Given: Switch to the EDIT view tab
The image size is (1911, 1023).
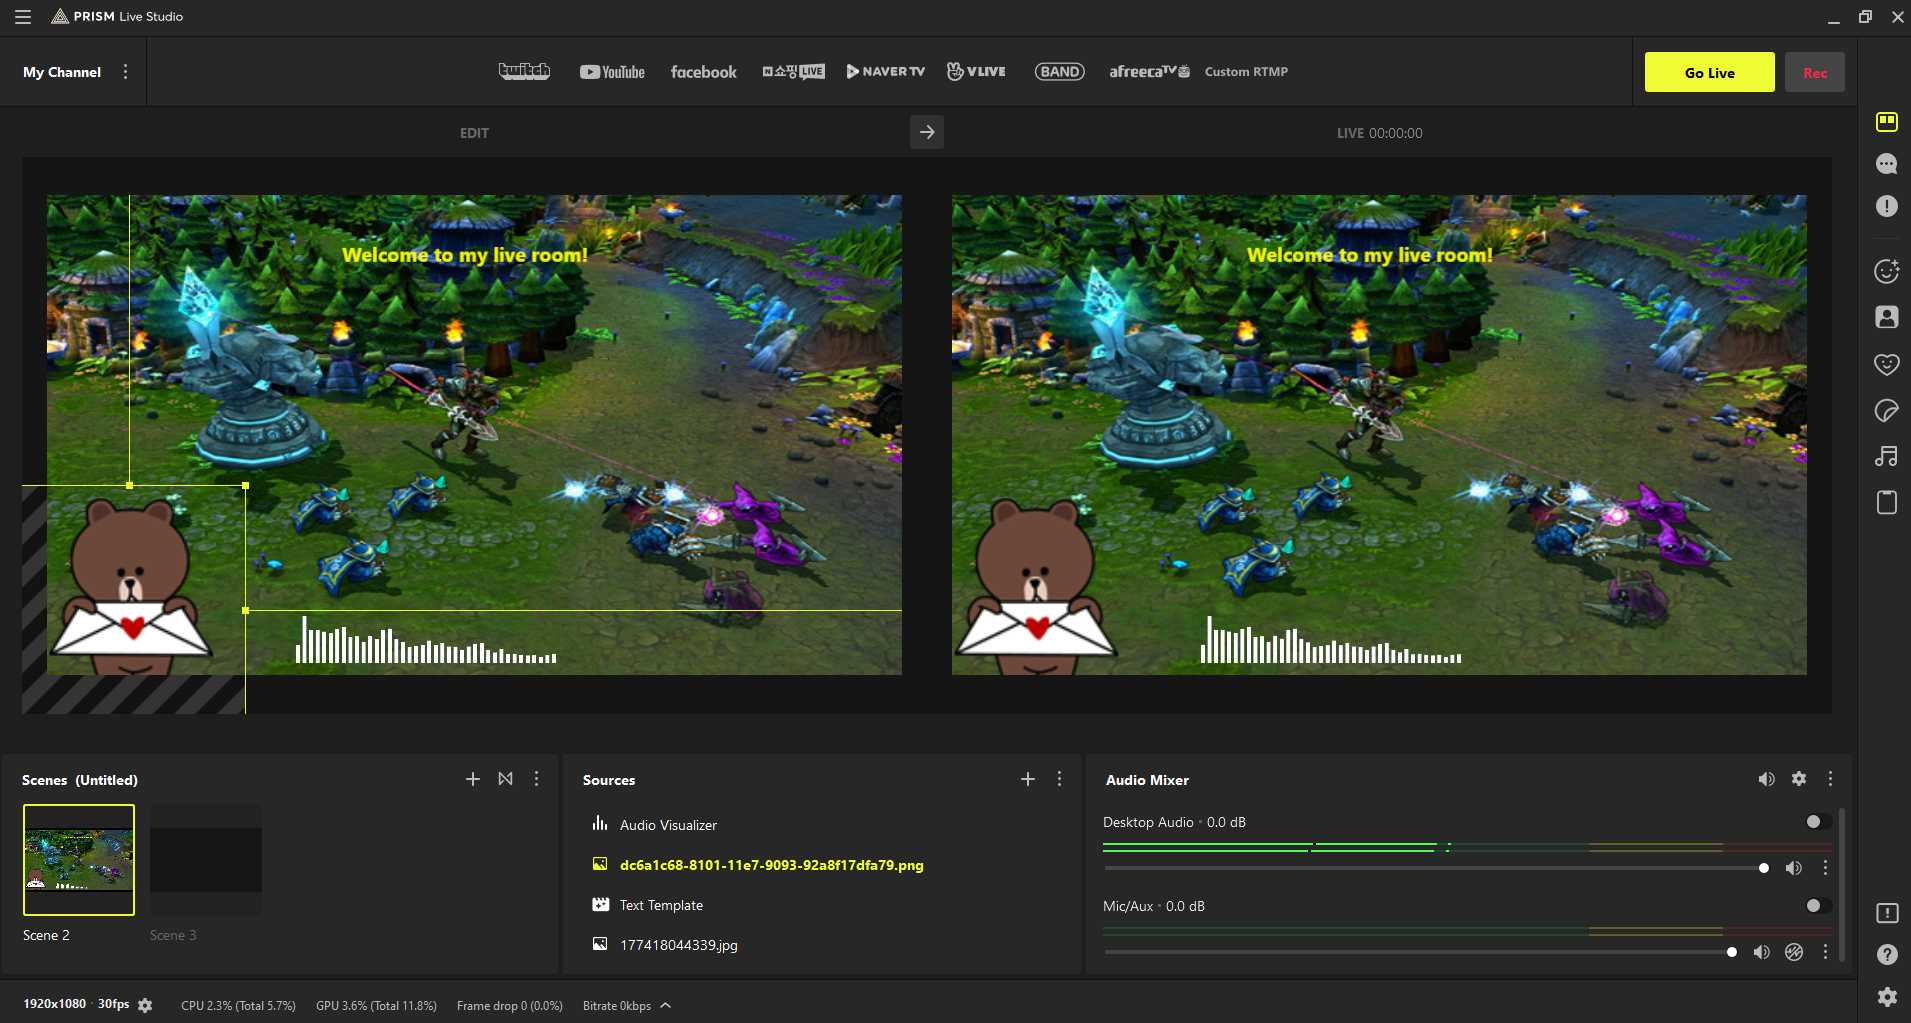Looking at the screenshot, I should [x=473, y=132].
